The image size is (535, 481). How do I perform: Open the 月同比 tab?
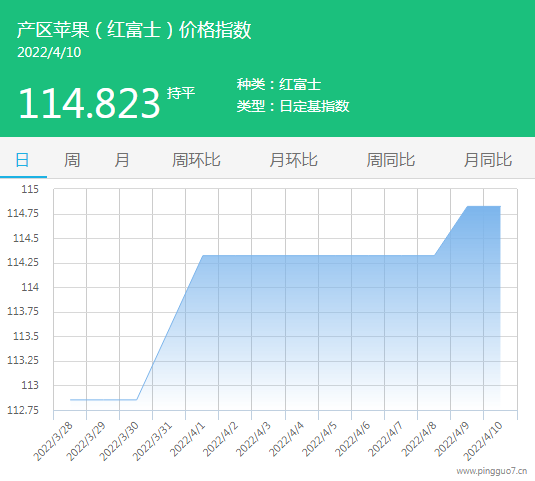coord(488,160)
